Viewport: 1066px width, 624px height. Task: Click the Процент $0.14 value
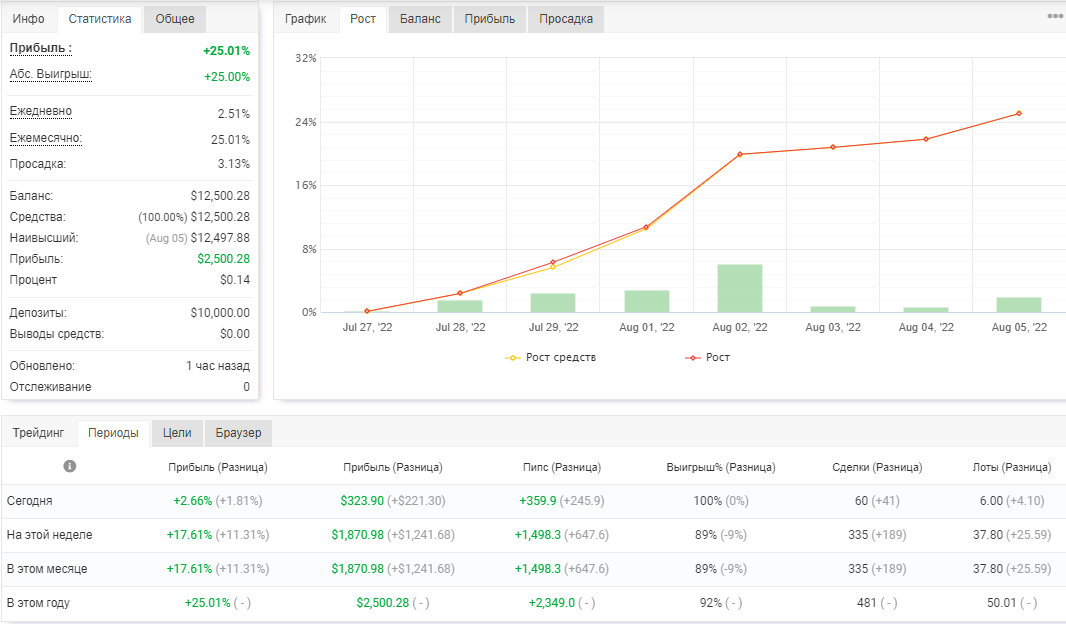(235, 280)
